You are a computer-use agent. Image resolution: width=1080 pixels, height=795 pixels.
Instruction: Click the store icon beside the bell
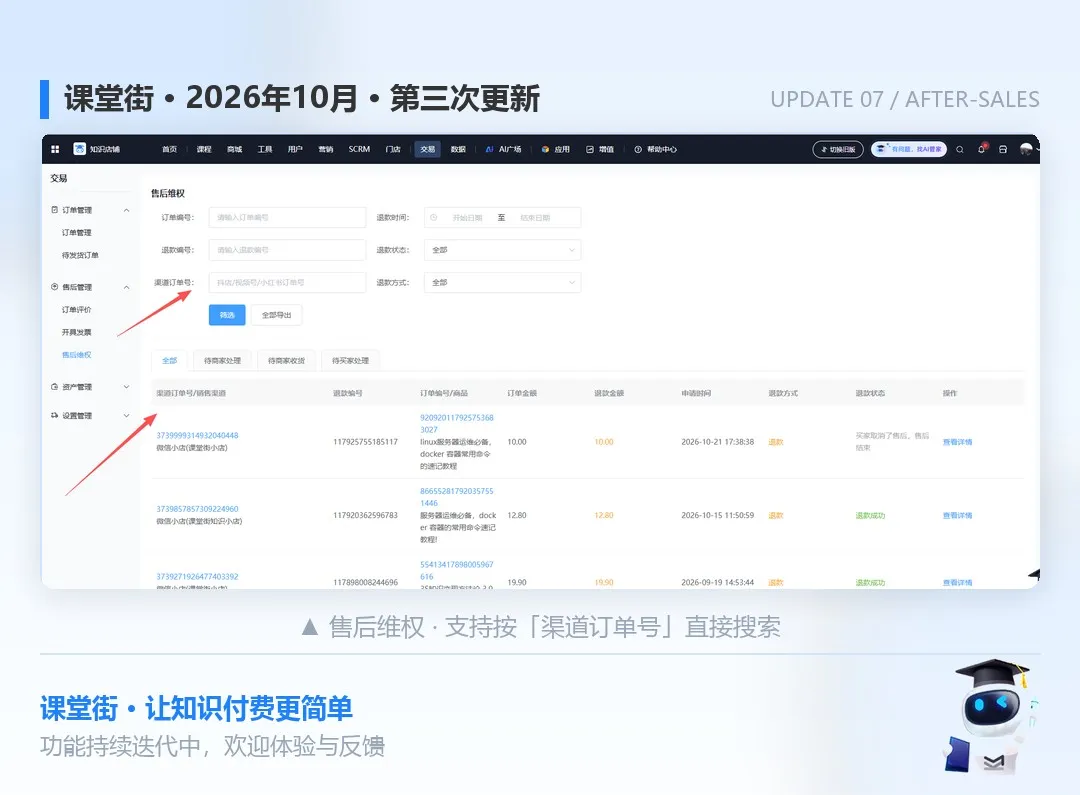point(1003,149)
